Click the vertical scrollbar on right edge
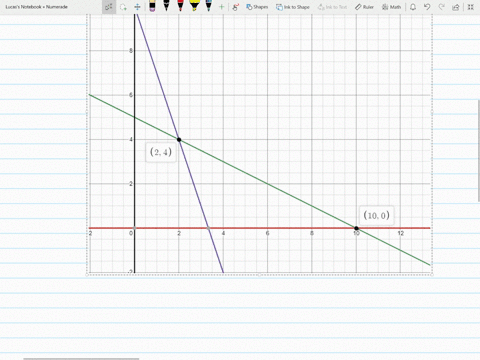The image size is (480, 360). (x=479, y=151)
